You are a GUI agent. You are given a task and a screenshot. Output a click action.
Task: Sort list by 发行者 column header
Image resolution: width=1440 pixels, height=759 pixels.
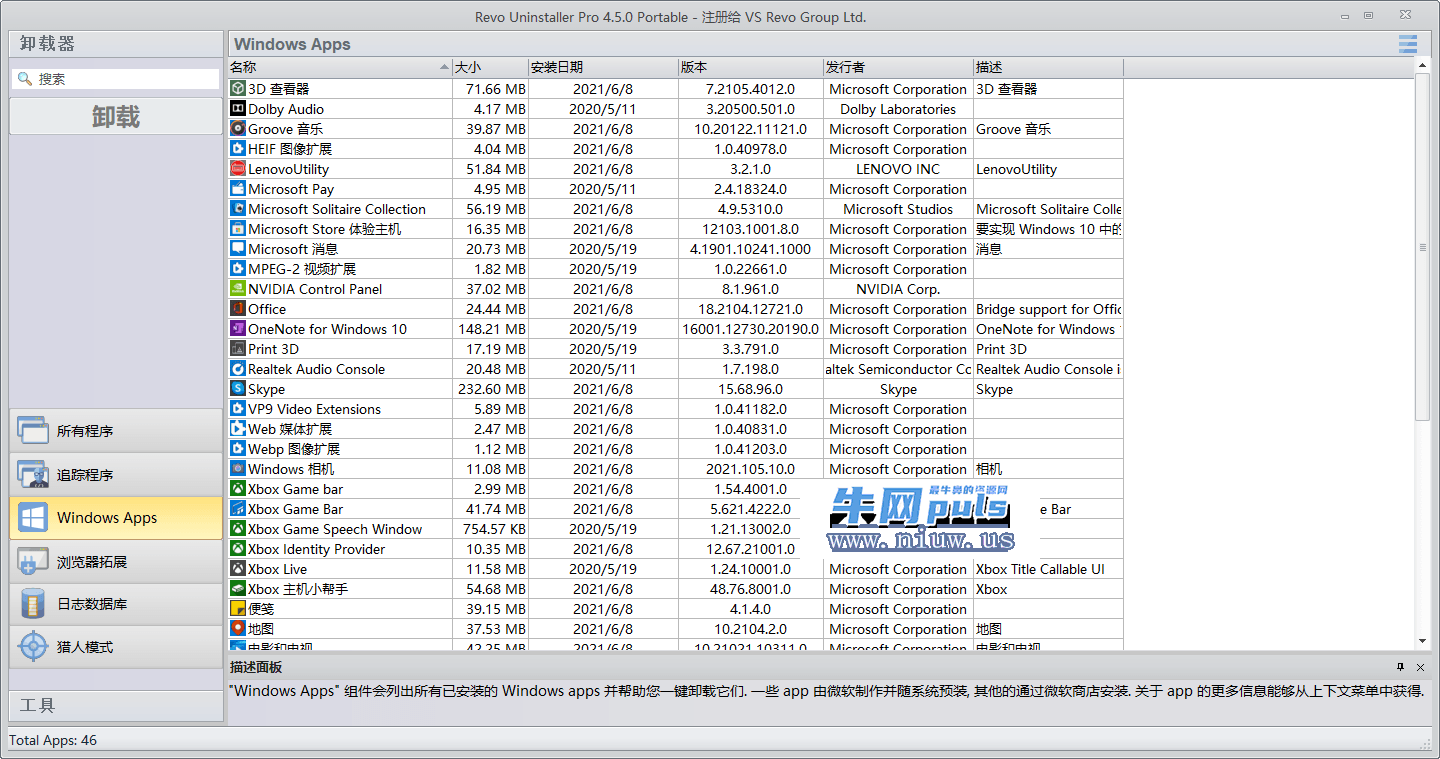pos(898,67)
